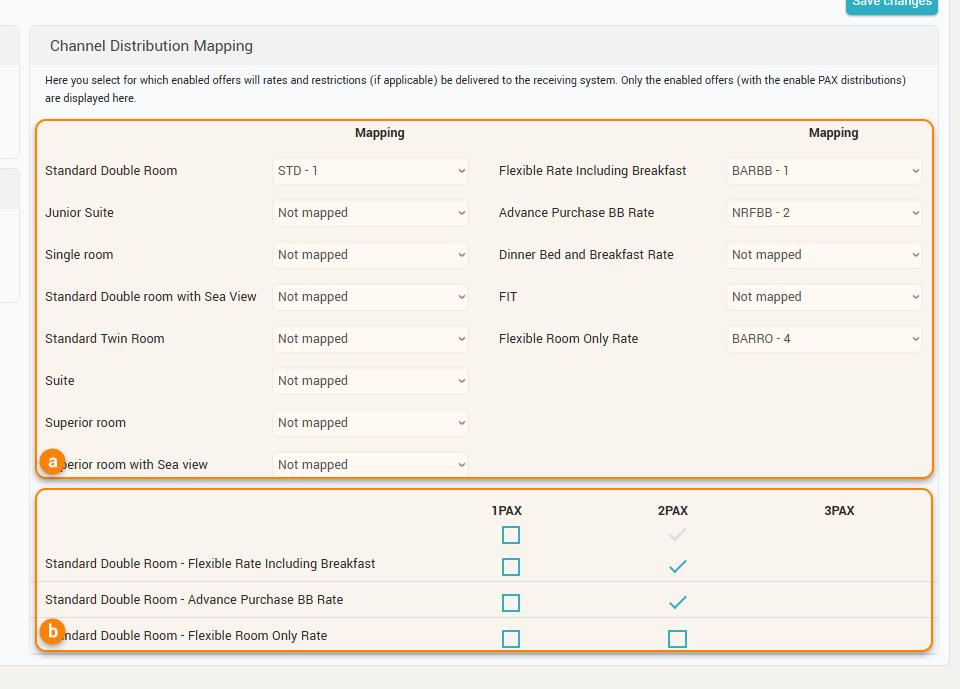Viewport: 960px width, 689px height.
Task: Enable 1PAX for Flexible Room Only Rate
Action: tap(511, 639)
